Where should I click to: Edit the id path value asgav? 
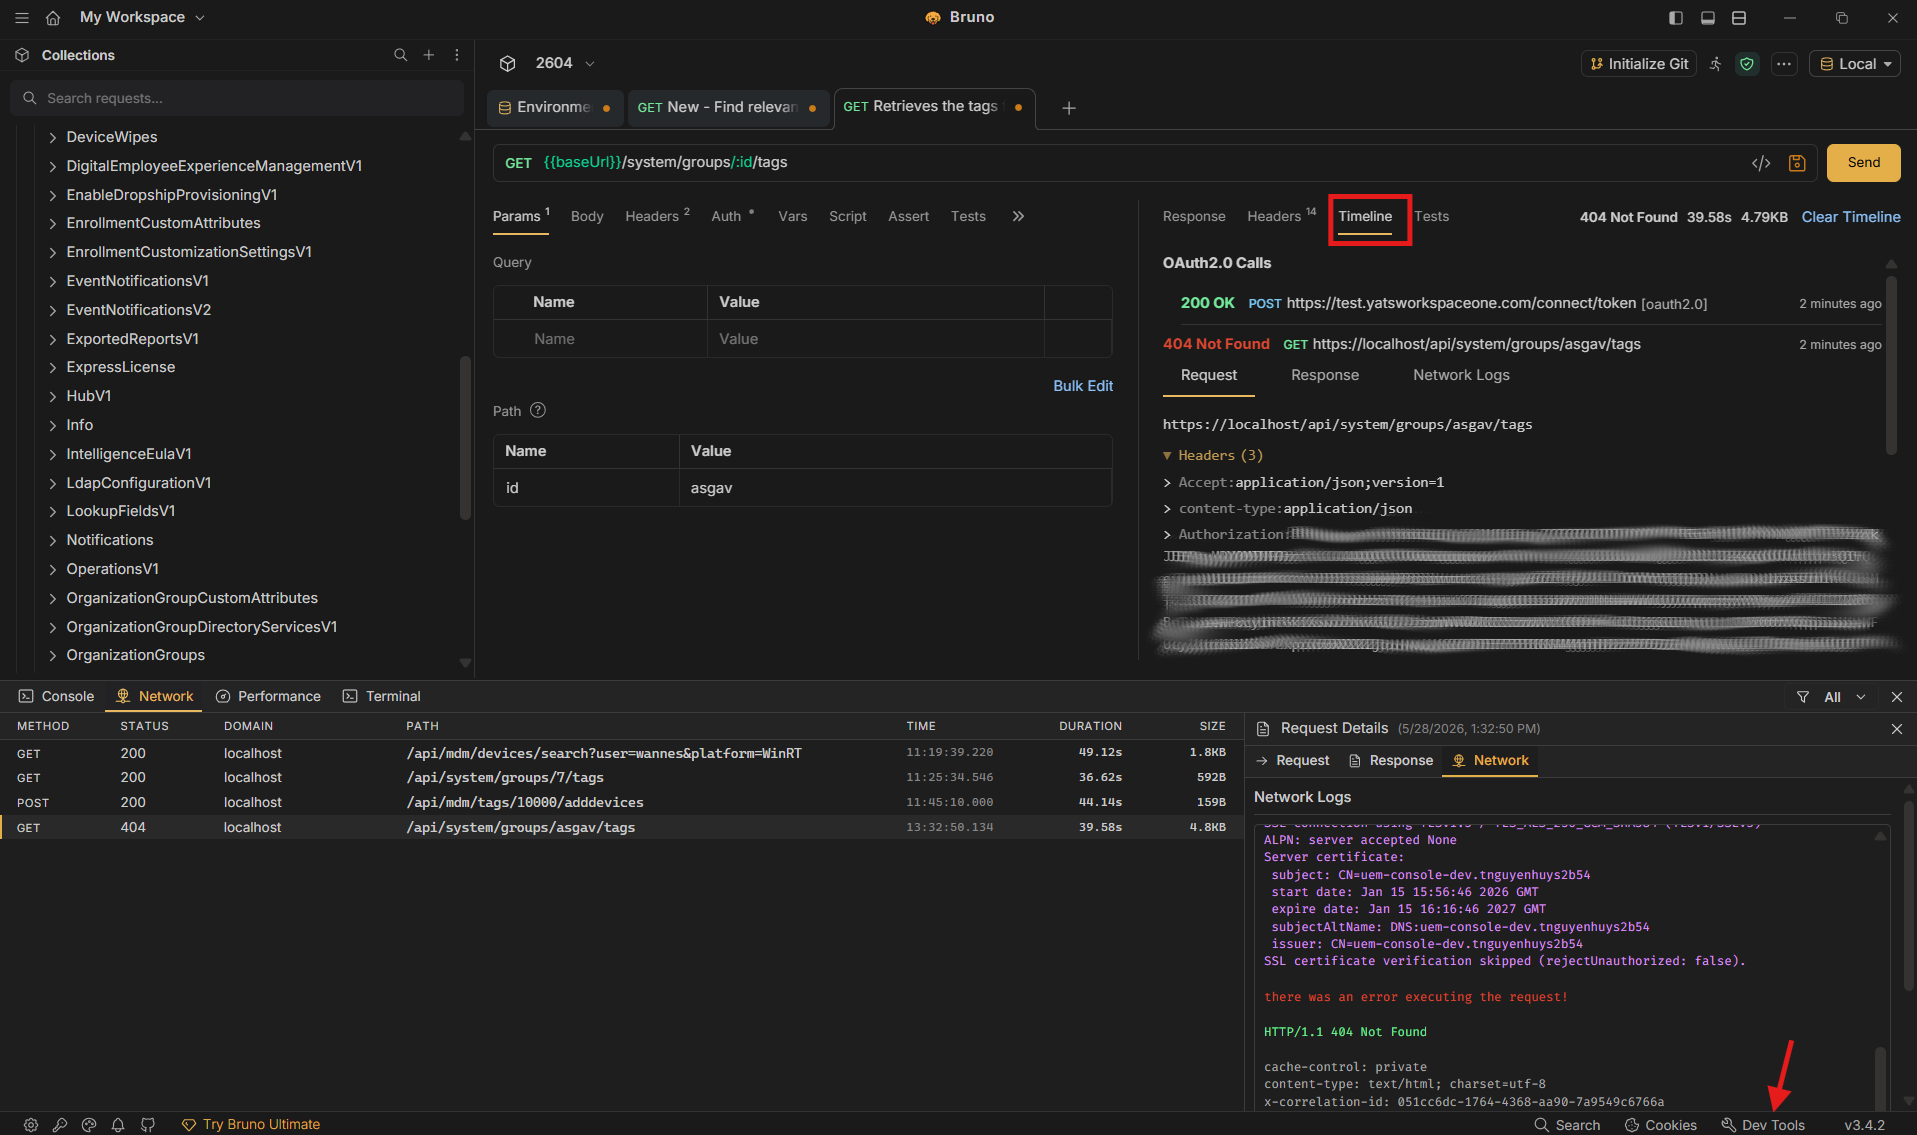[x=895, y=488]
